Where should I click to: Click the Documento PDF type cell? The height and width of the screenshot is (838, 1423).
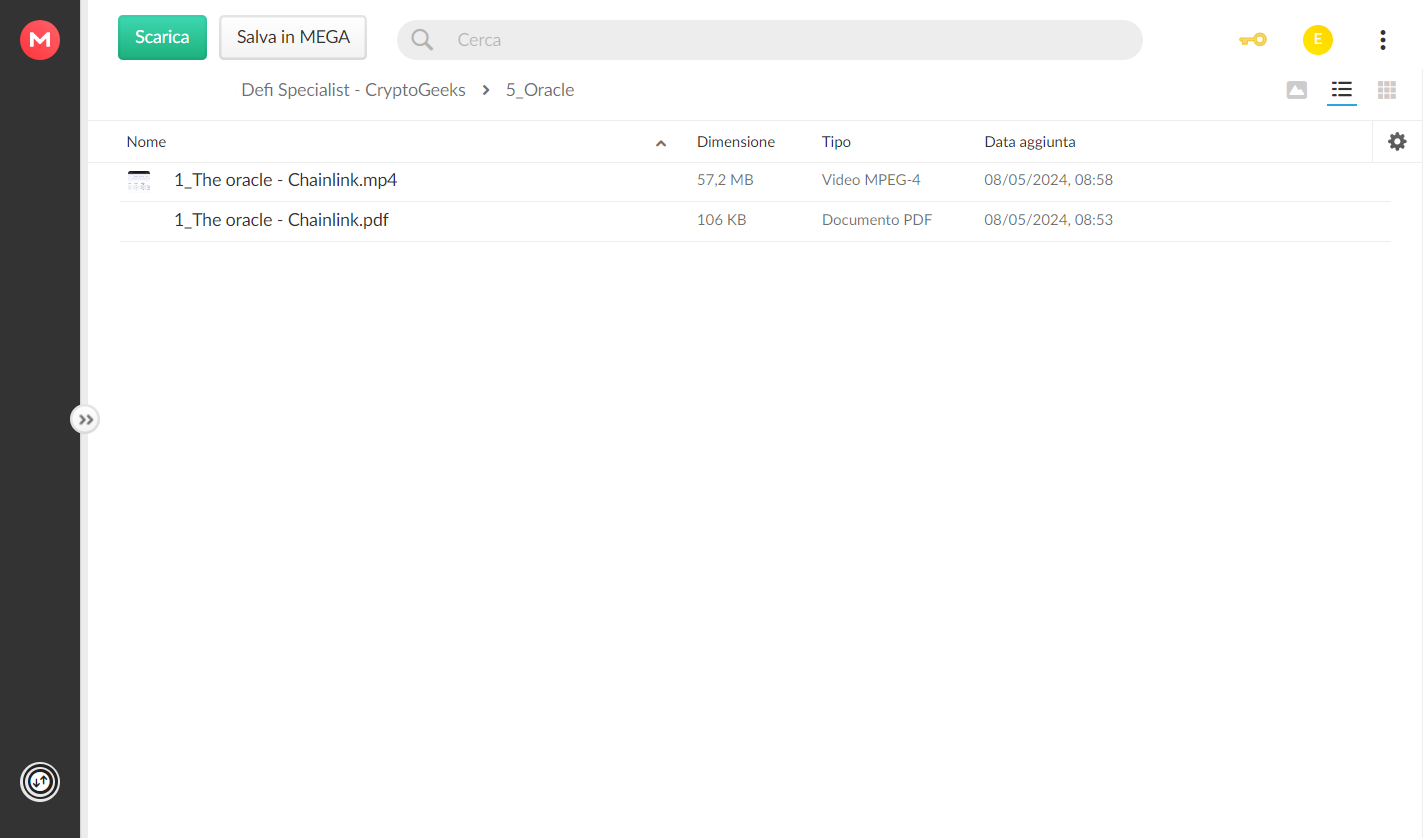click(x=877, y=220)
